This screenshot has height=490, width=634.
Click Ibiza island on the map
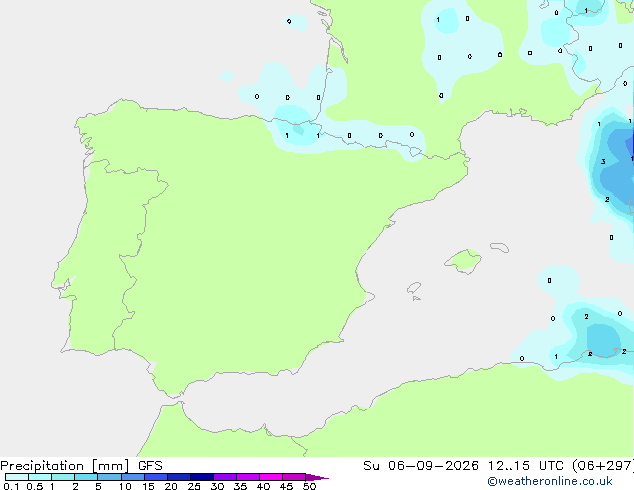coord(414,288)
